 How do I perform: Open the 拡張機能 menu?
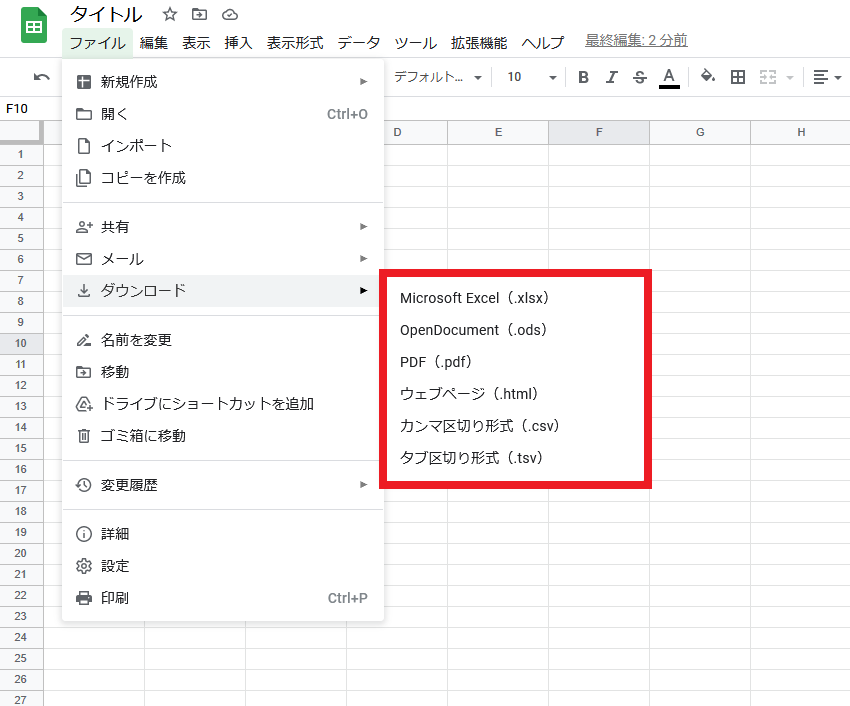coord(479,43)
